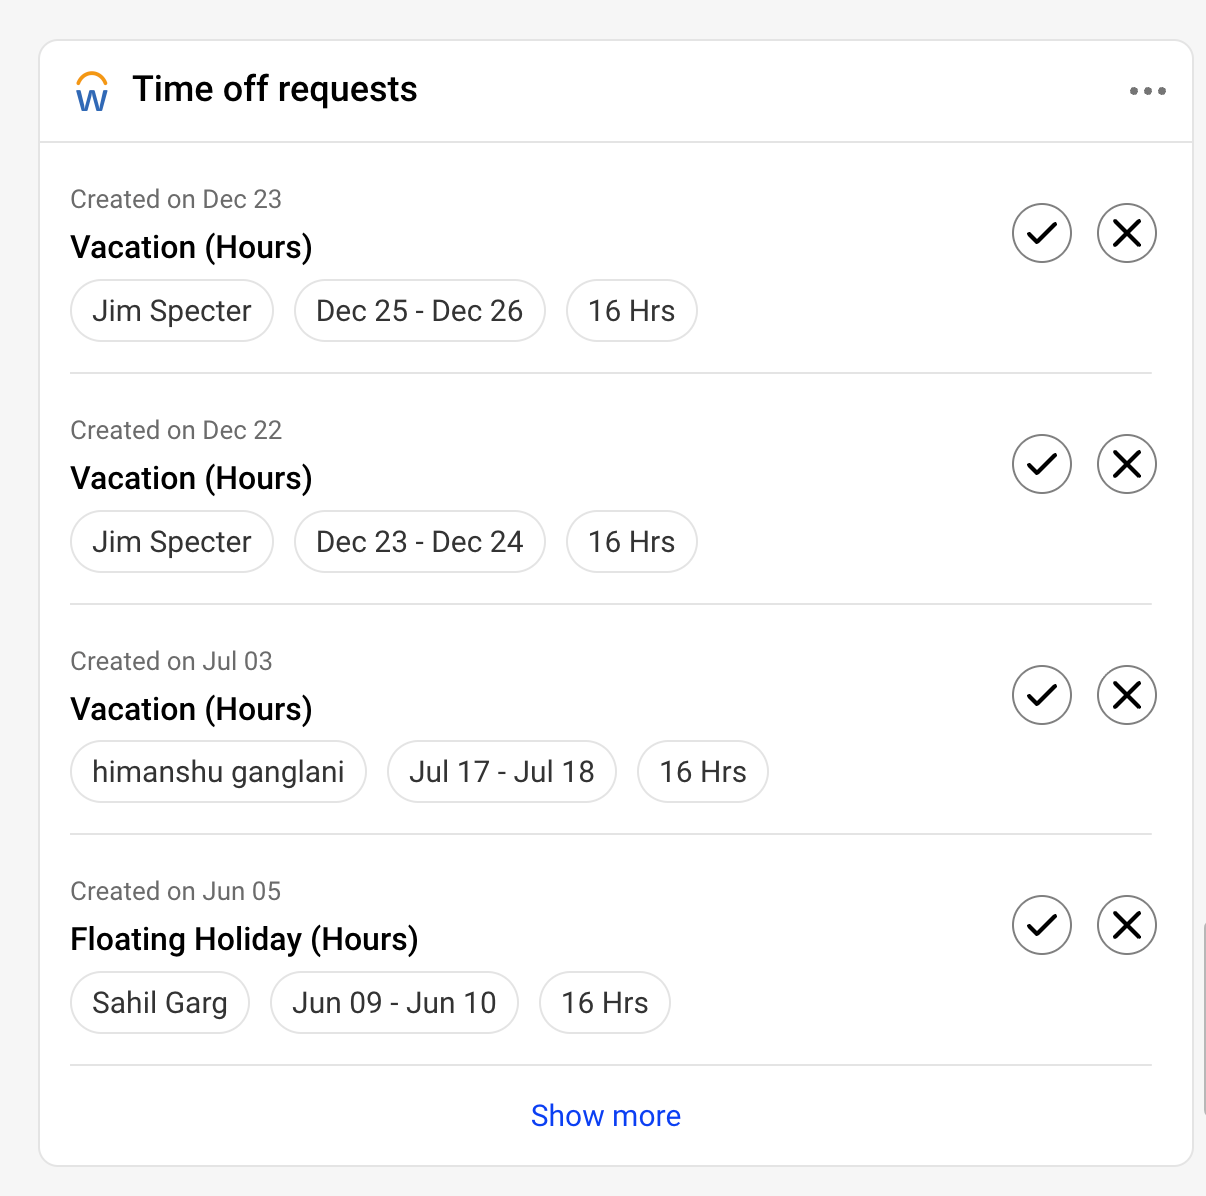Select the Dec 23 - Dec 24 date chip
This screenshot has height=1196, width=1206.
click(x=419, y=541)
